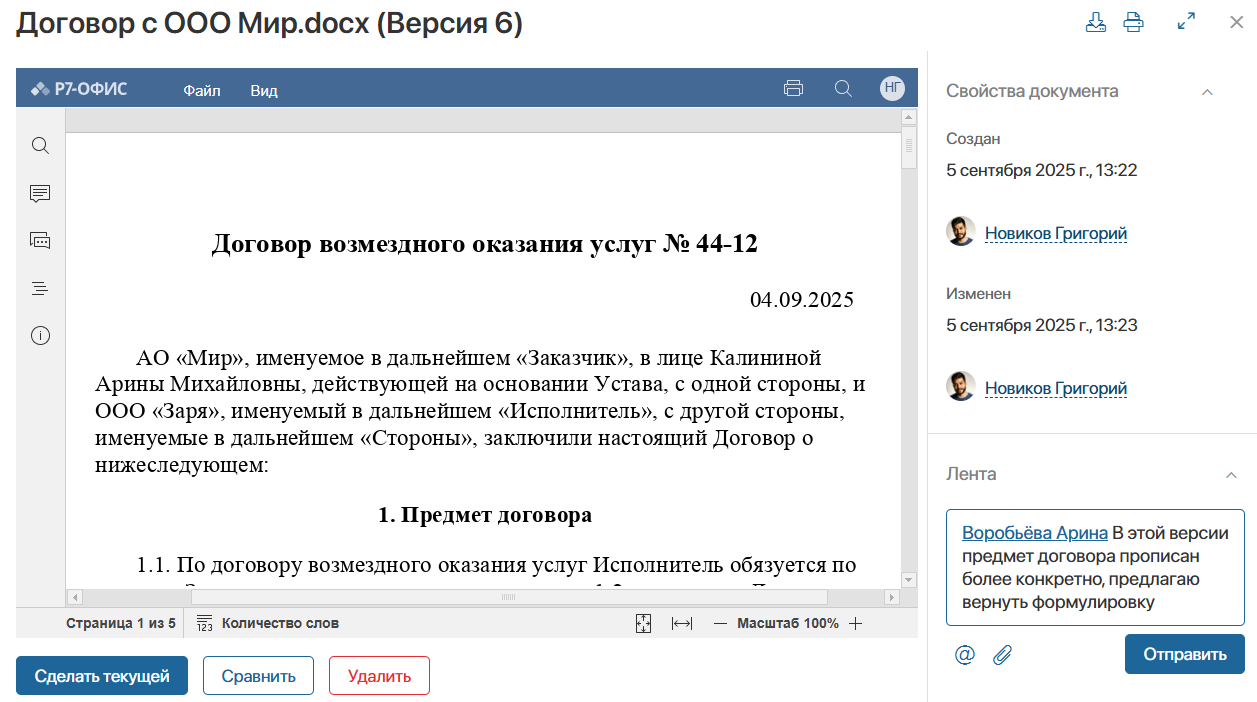Open the comments panel in left sidebar

pos(40,193)
